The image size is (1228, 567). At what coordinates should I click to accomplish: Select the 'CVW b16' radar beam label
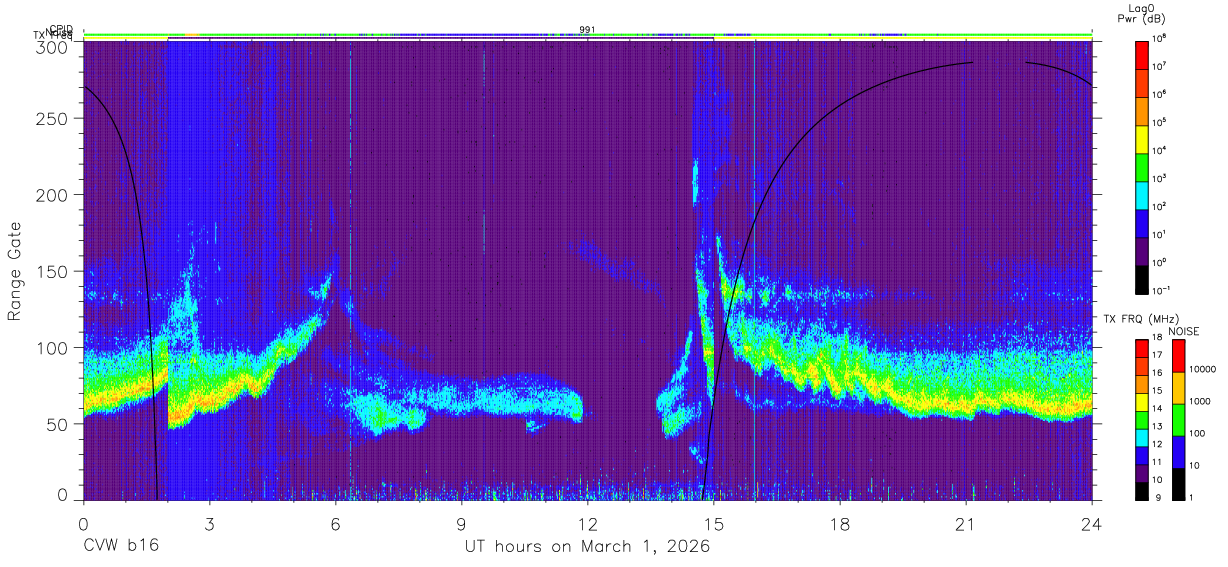[120, 547]
